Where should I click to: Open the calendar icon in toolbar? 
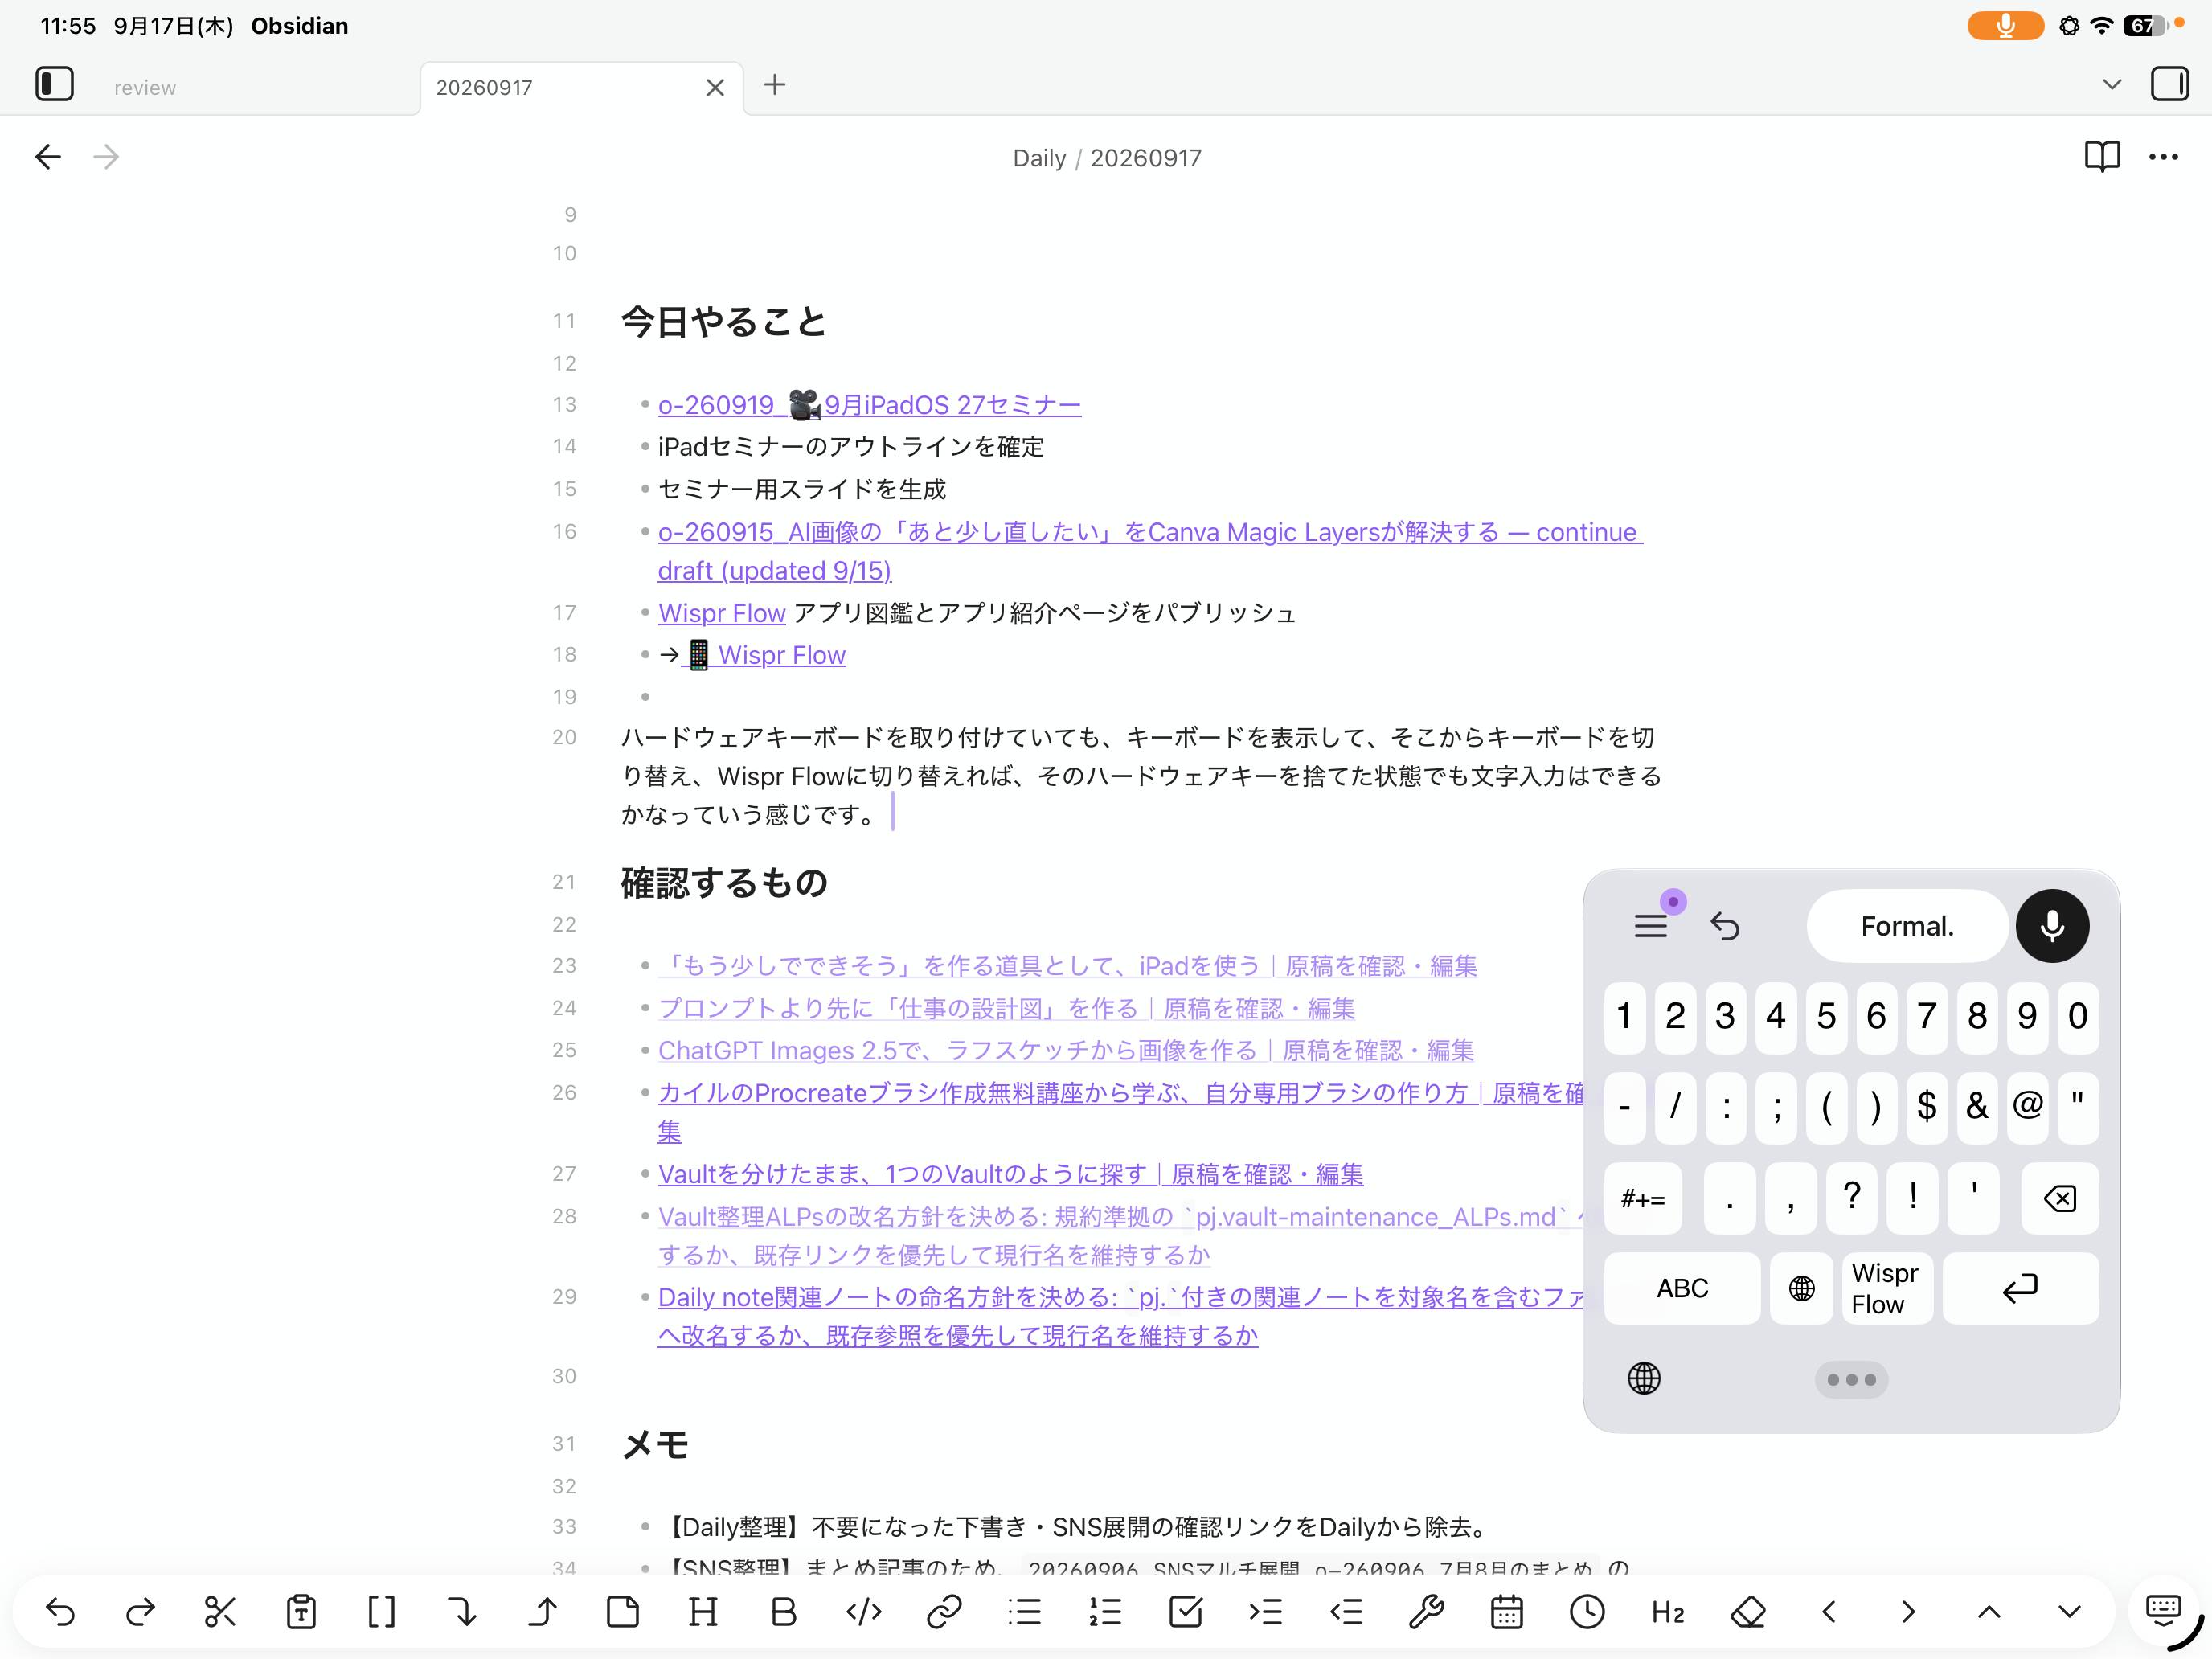(x=1507, y=1612)
